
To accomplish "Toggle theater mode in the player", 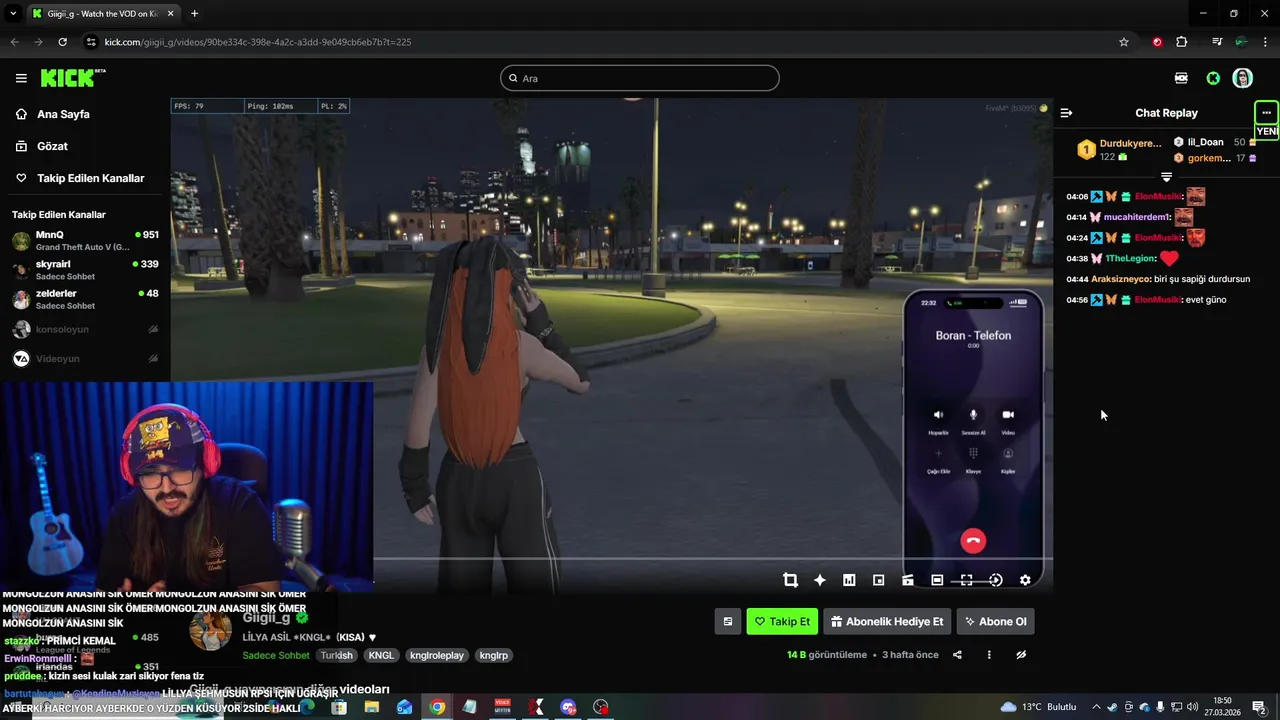I will (x=937, y=580).
